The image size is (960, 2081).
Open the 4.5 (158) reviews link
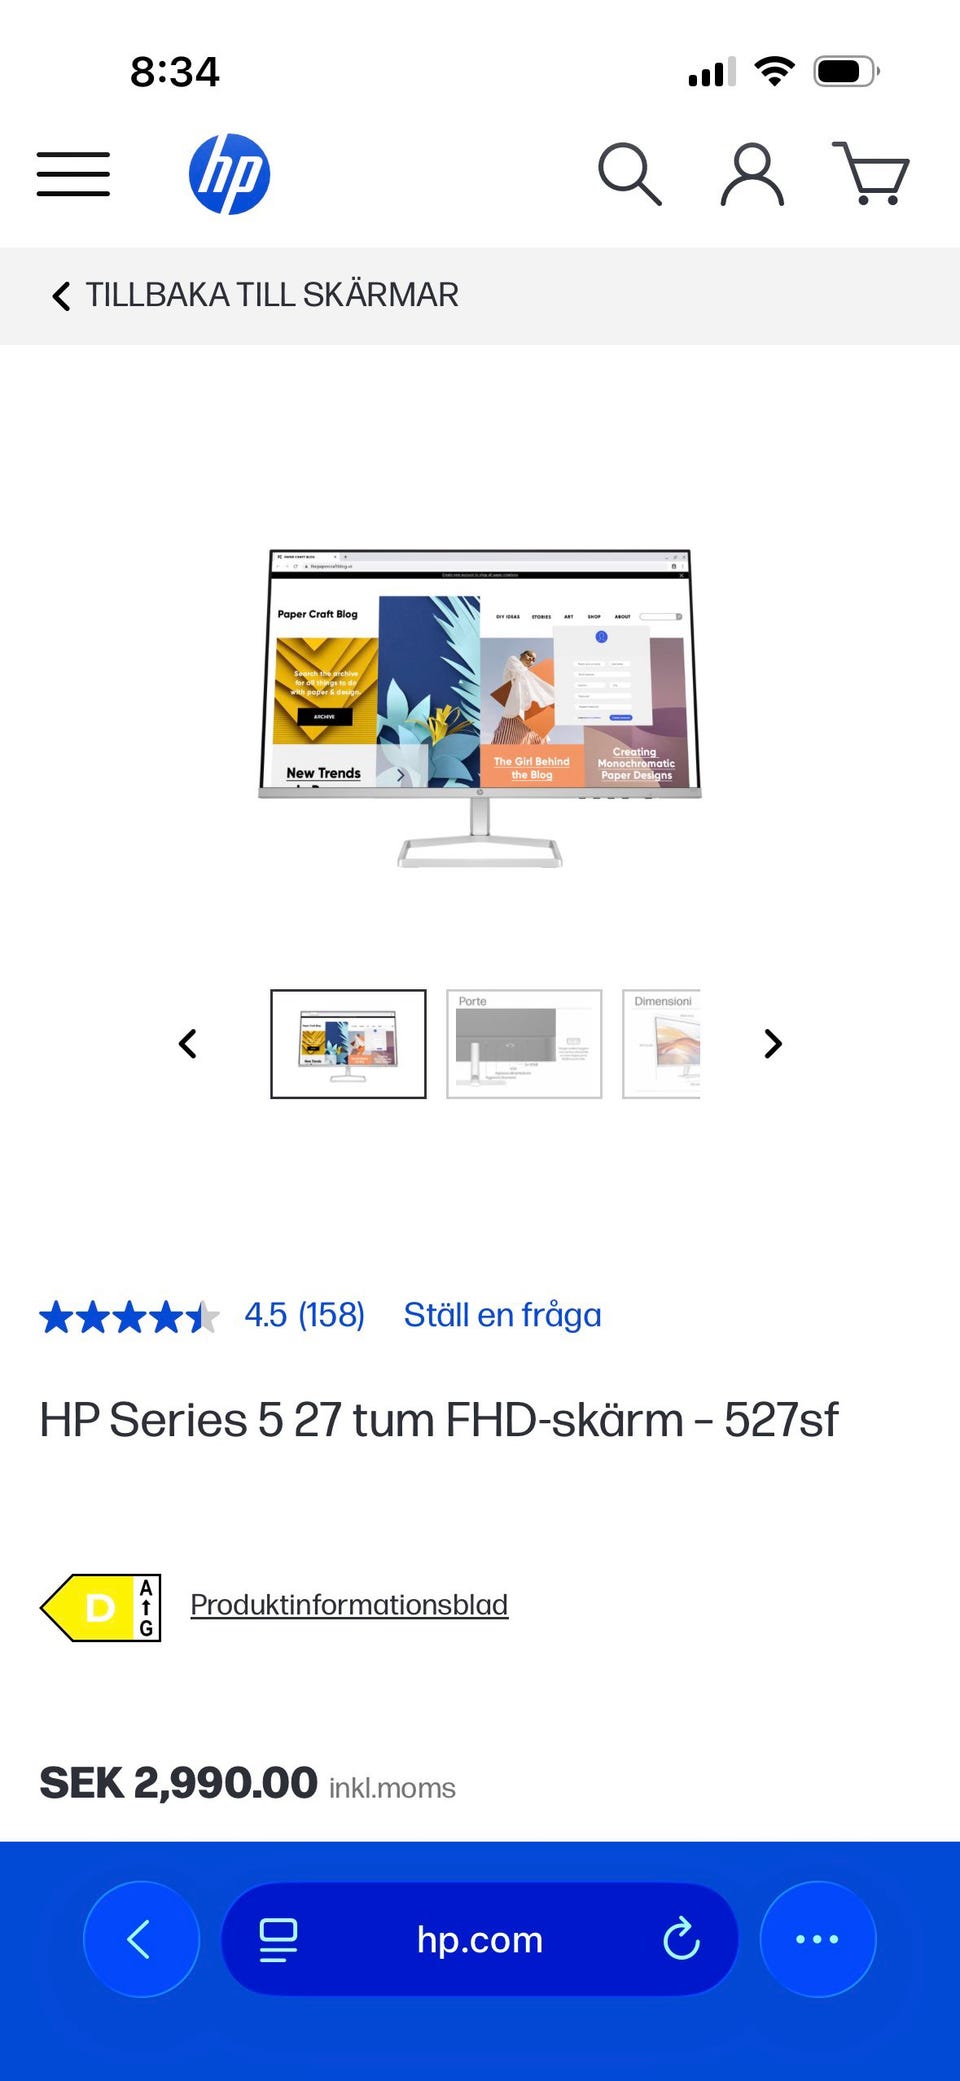[305, 1315]
